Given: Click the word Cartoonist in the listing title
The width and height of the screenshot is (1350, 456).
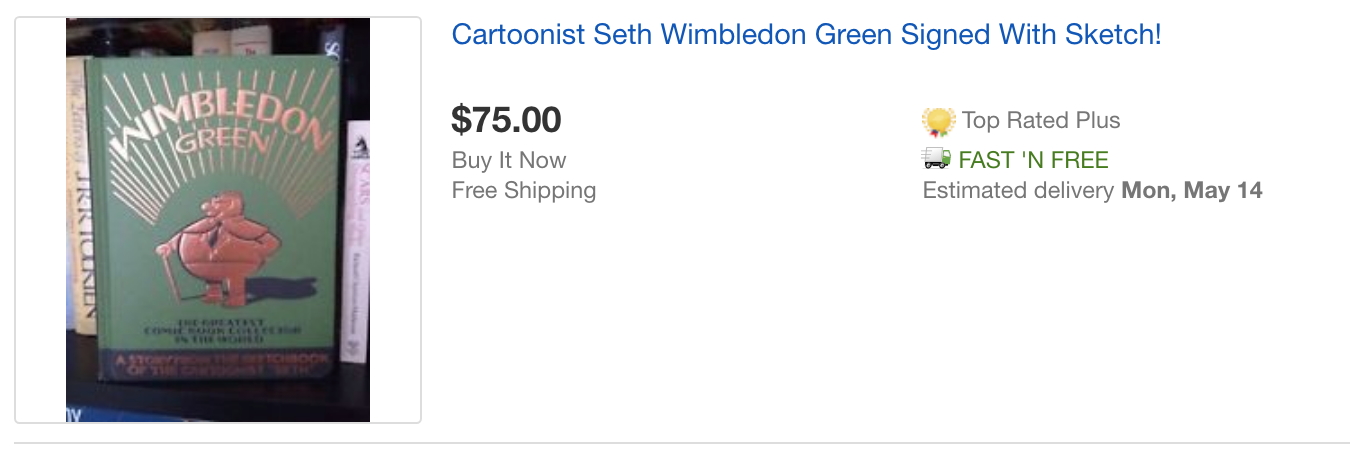Looking at the screenshot, I should click(518, 35).
